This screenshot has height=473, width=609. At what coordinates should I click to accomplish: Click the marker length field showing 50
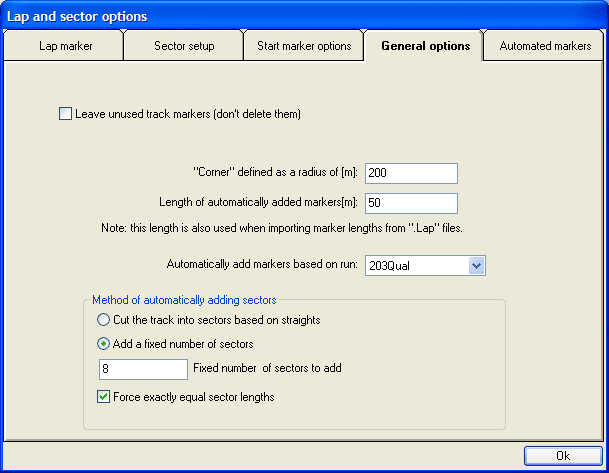(x=411, y=203)
